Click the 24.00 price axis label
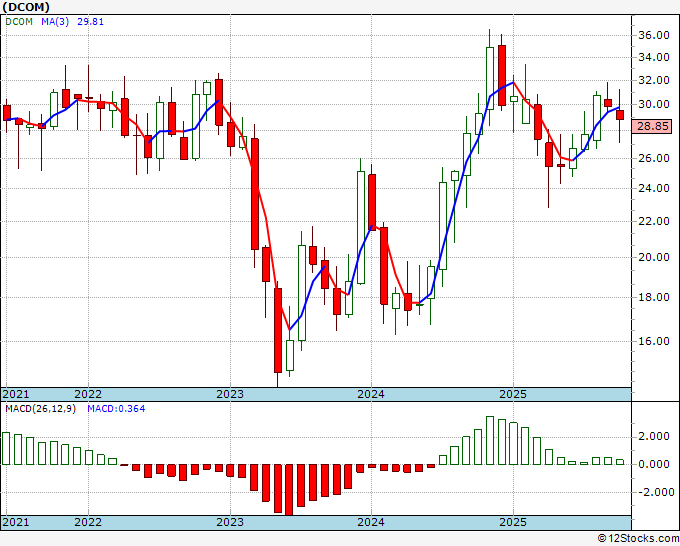 click(654, 188)
